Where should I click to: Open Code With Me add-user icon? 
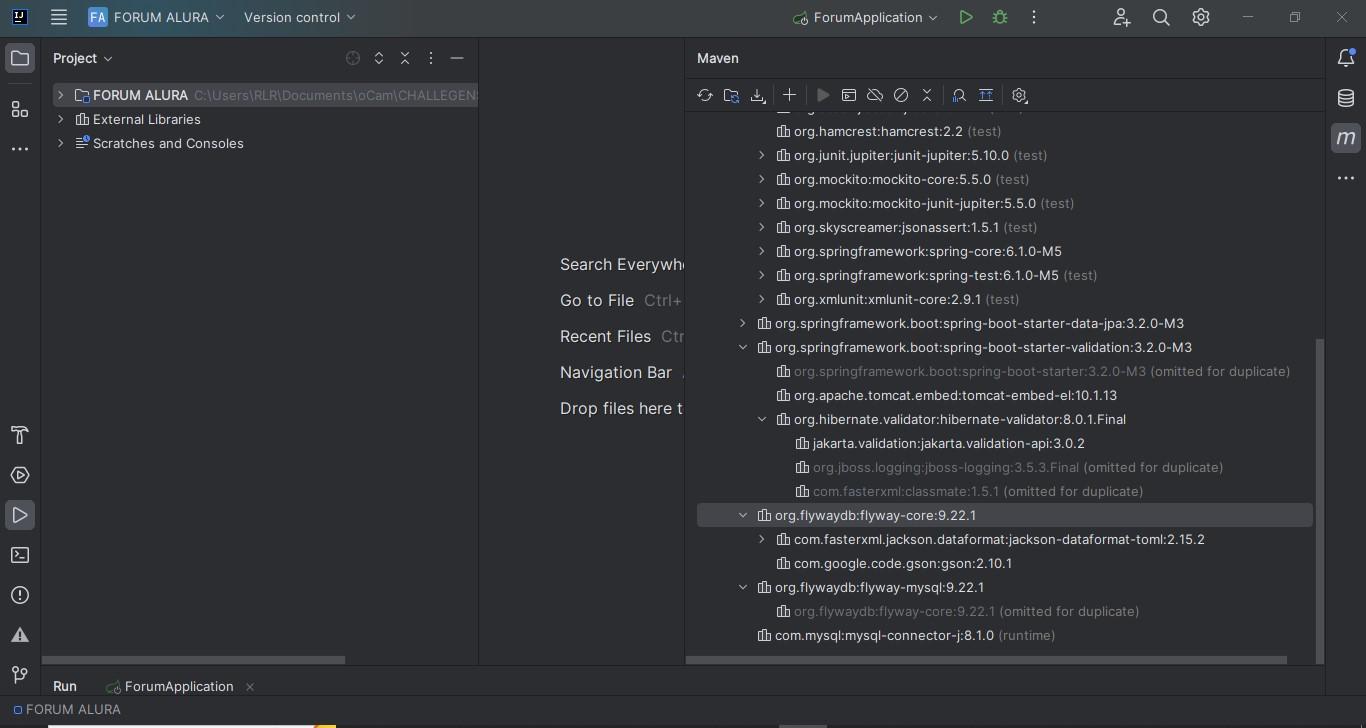1121,17
